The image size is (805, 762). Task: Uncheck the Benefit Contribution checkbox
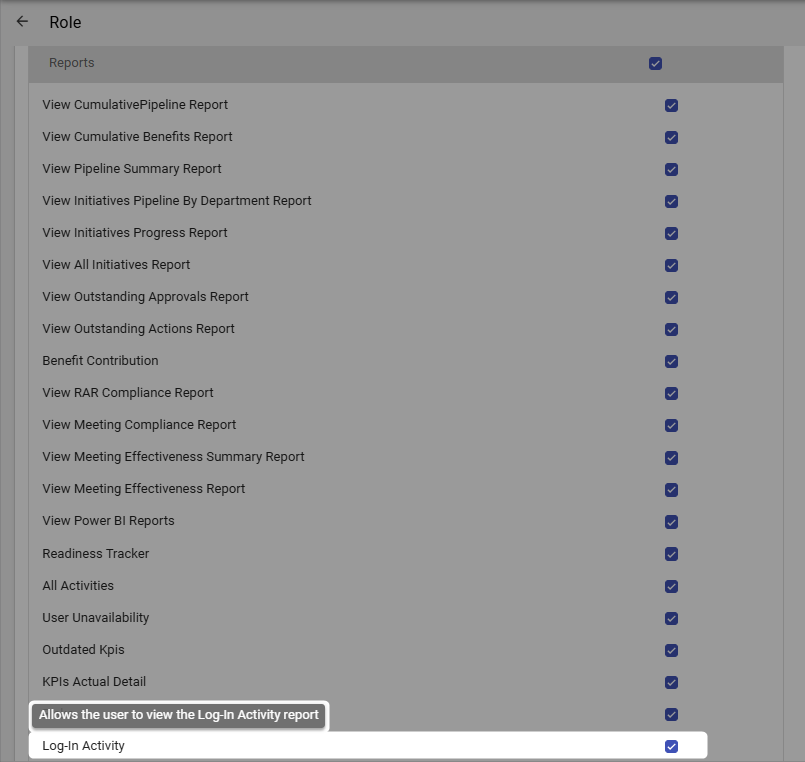click(671, 361)
